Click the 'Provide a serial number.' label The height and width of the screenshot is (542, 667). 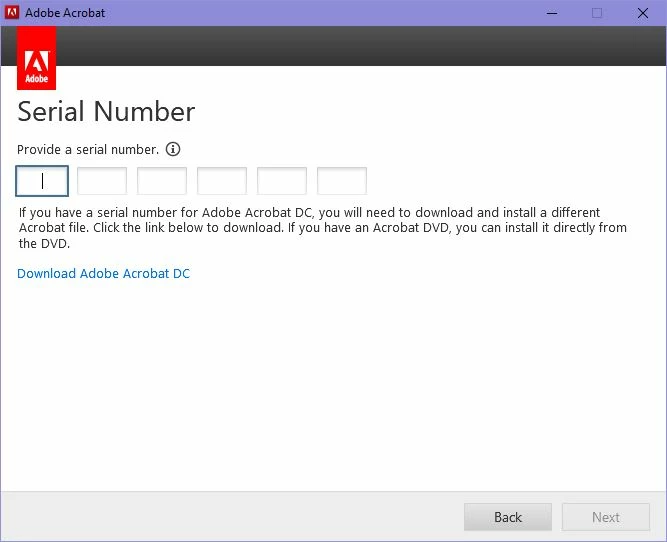click(x=88, y=150)
